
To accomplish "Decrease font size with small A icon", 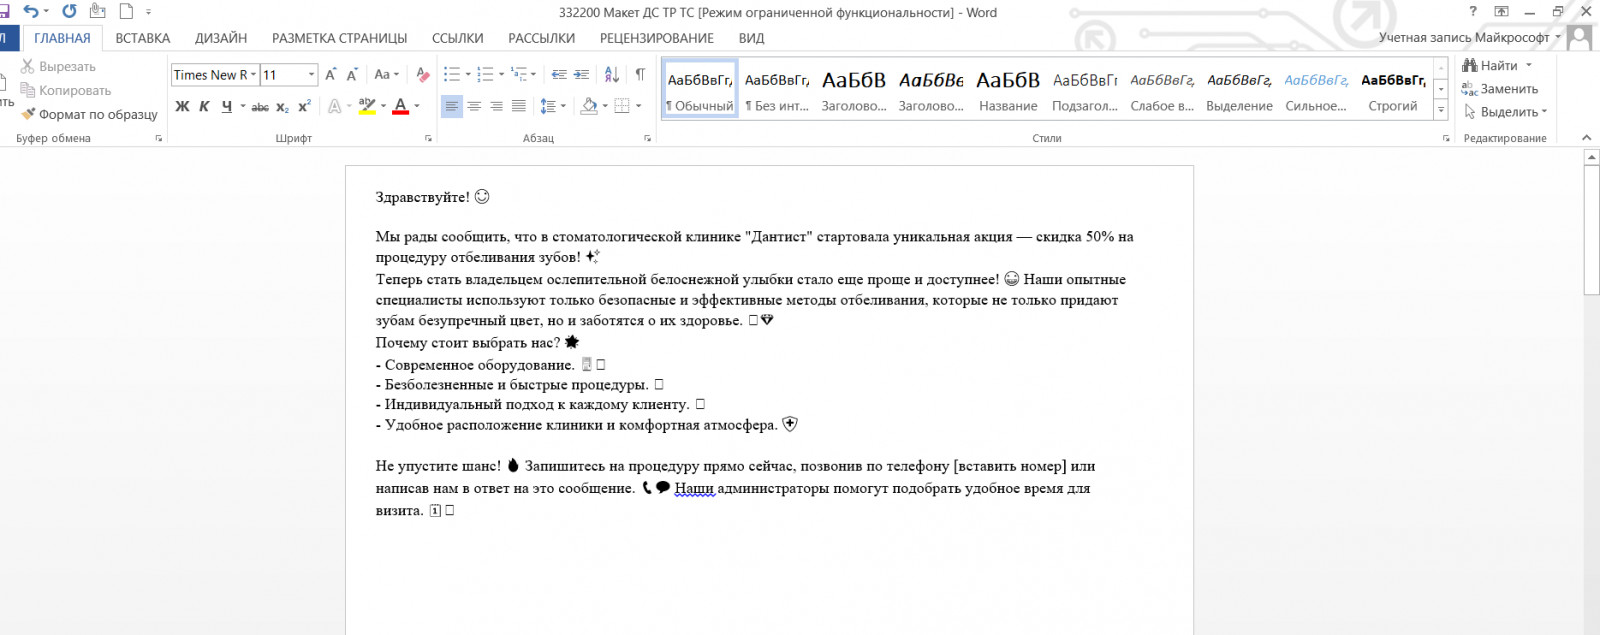I will 352,74.
